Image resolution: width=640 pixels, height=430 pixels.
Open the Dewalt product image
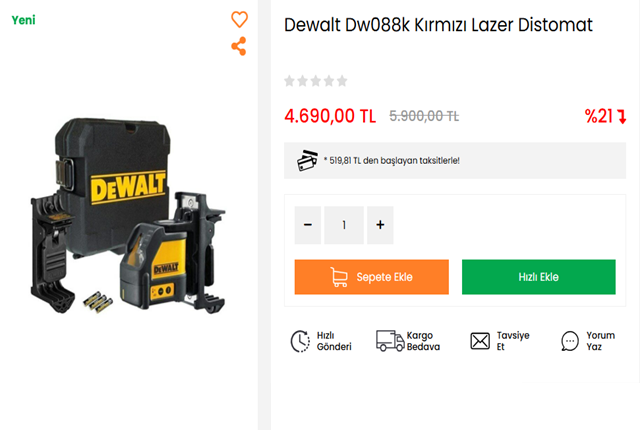(x=128, y=216)
